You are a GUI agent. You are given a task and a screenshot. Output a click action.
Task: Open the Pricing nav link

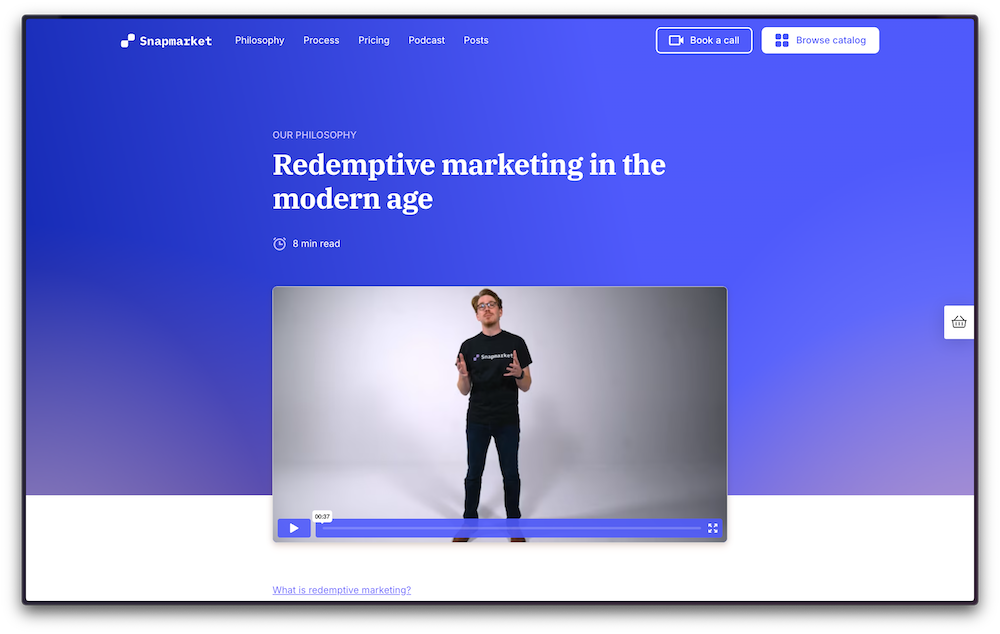(x=374, y=41)
